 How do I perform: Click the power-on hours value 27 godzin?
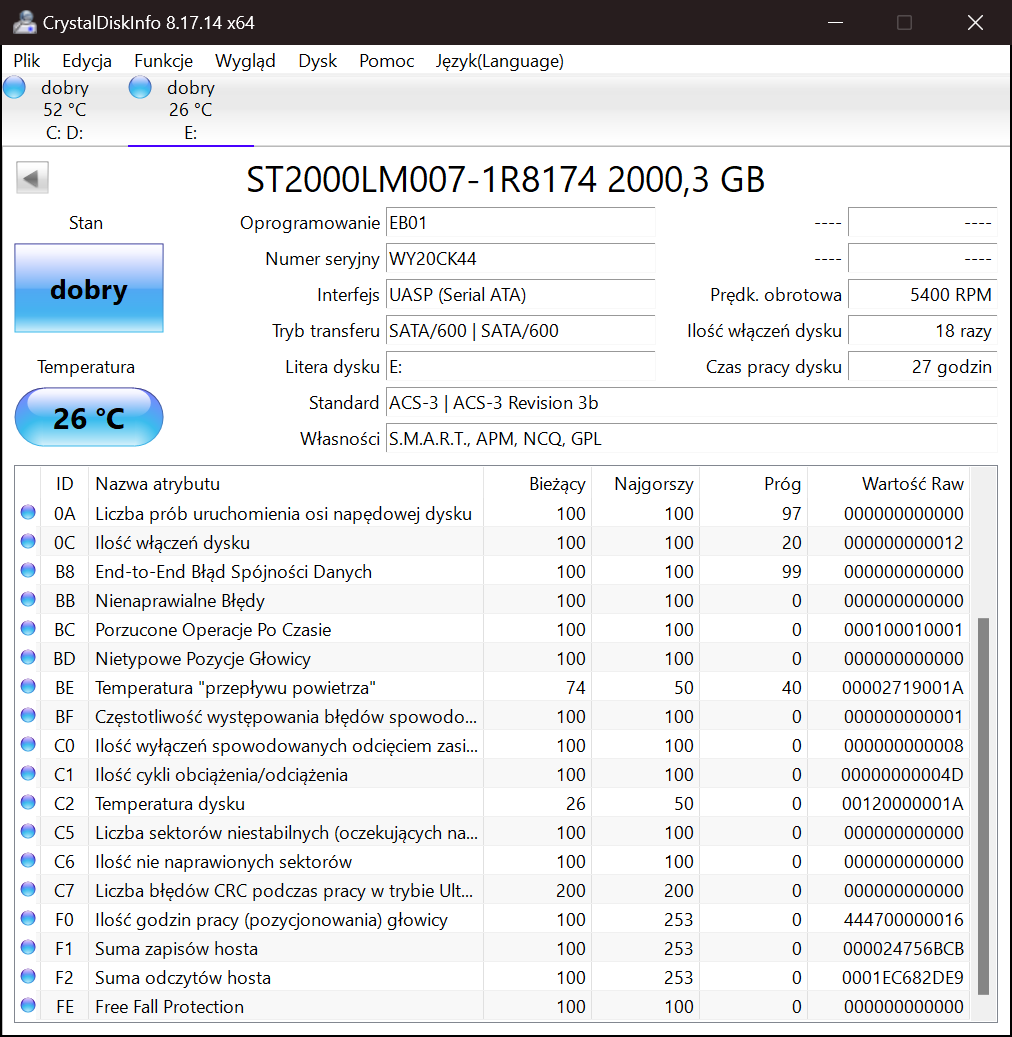[x=922, y=366]
